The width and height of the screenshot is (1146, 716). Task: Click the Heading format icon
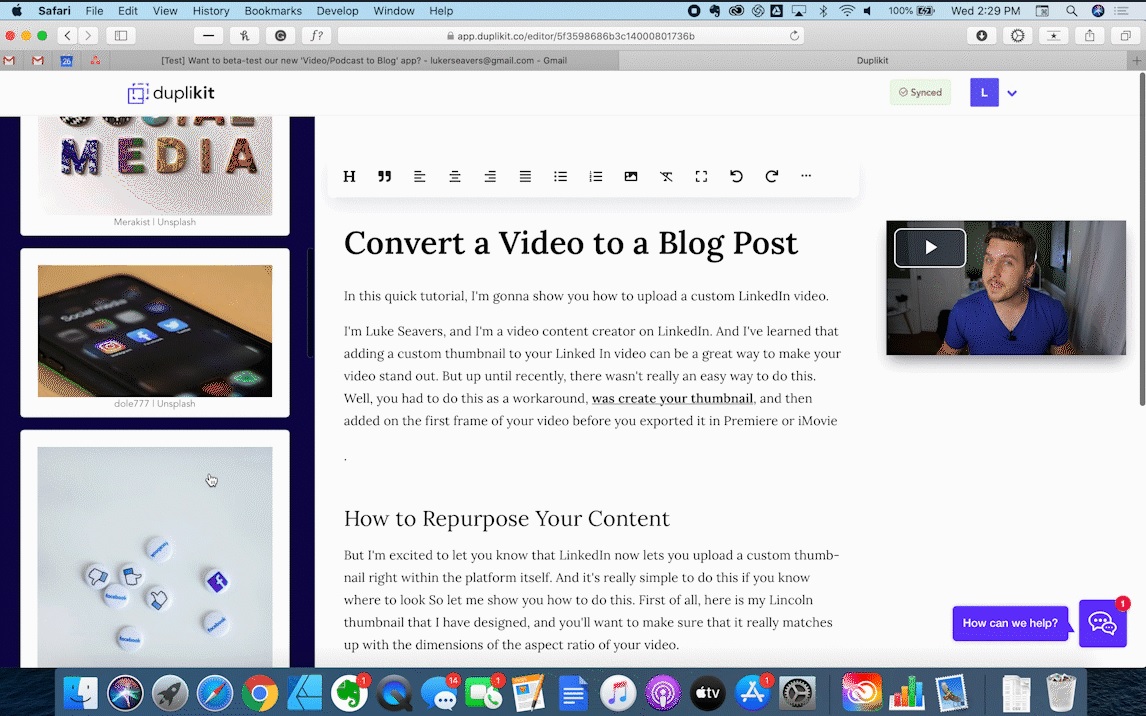pyautogui.click(x=349, y=177)
